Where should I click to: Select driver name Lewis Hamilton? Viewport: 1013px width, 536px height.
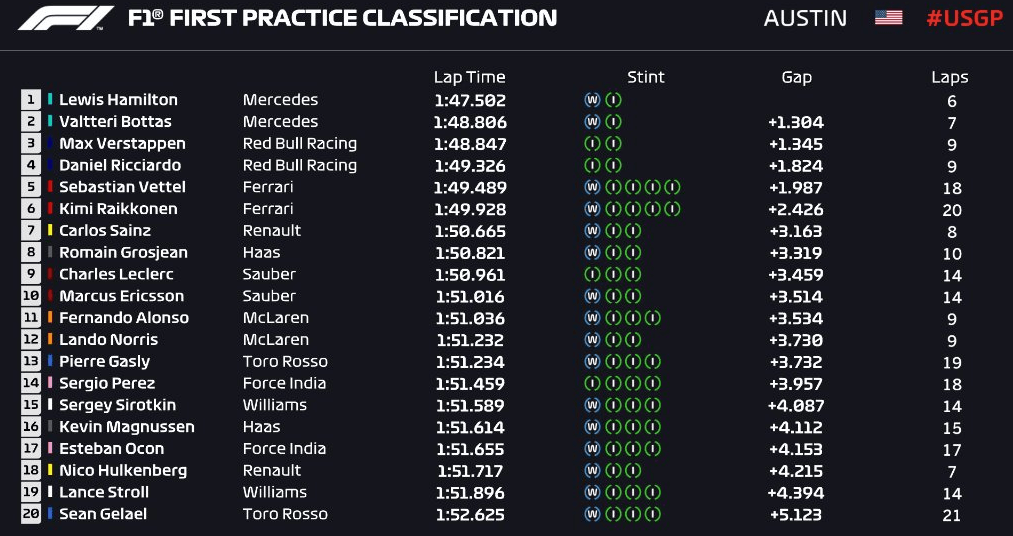(x=118, y=100)
